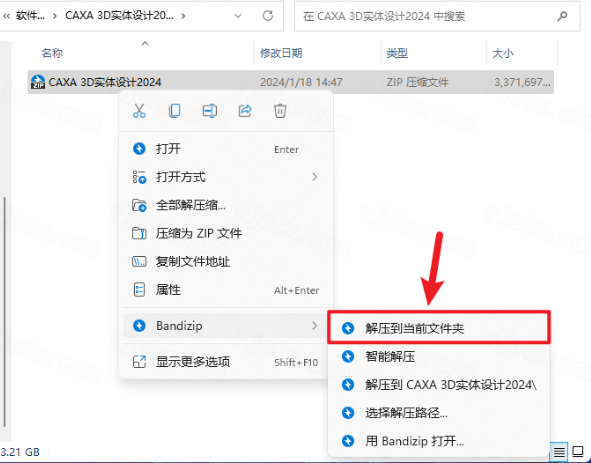Click the navigation pane vertical scrollbar

[4, 311]
